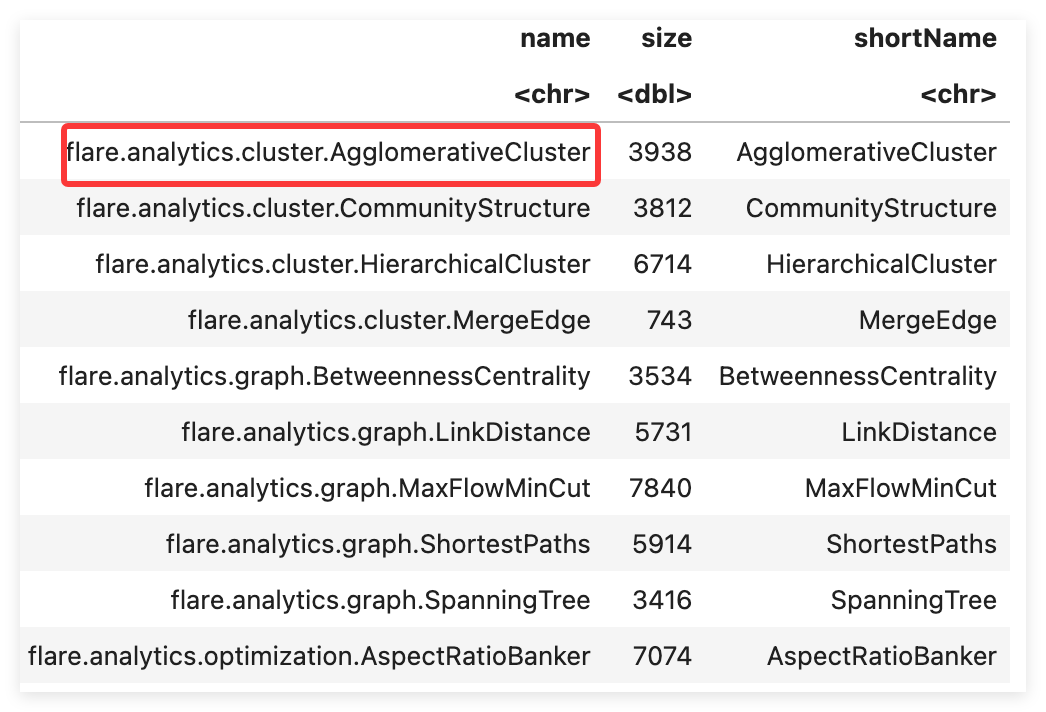Click the size value 743
The width and height of the screenshot is (1046, 712).
coord(669,320)
